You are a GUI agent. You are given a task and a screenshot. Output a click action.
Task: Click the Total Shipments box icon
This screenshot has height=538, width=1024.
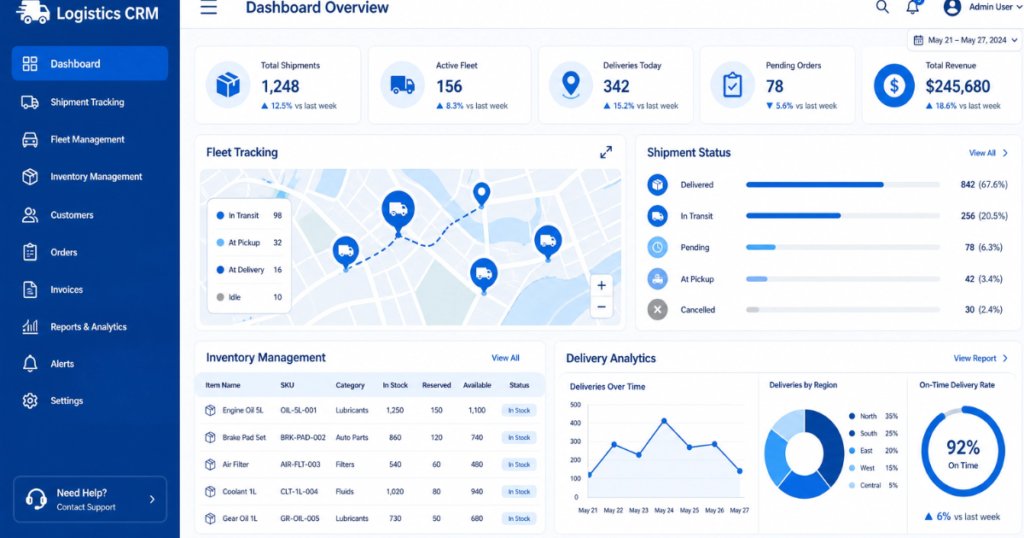pos(228,85)
